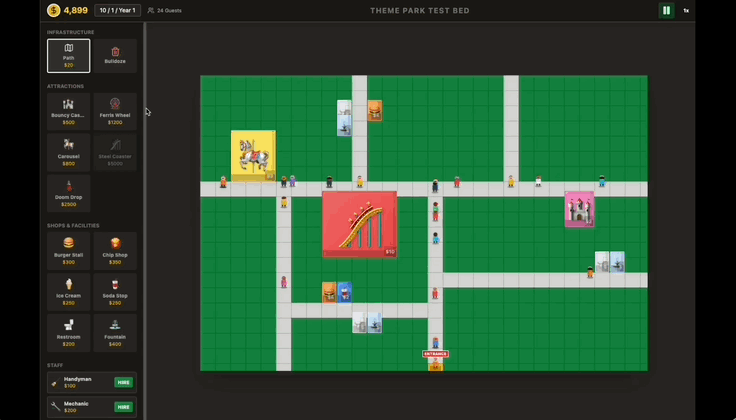The image size is (736, 420).
Task: Choose the Bouncy Castle attraction
Action: pos(68,111)
